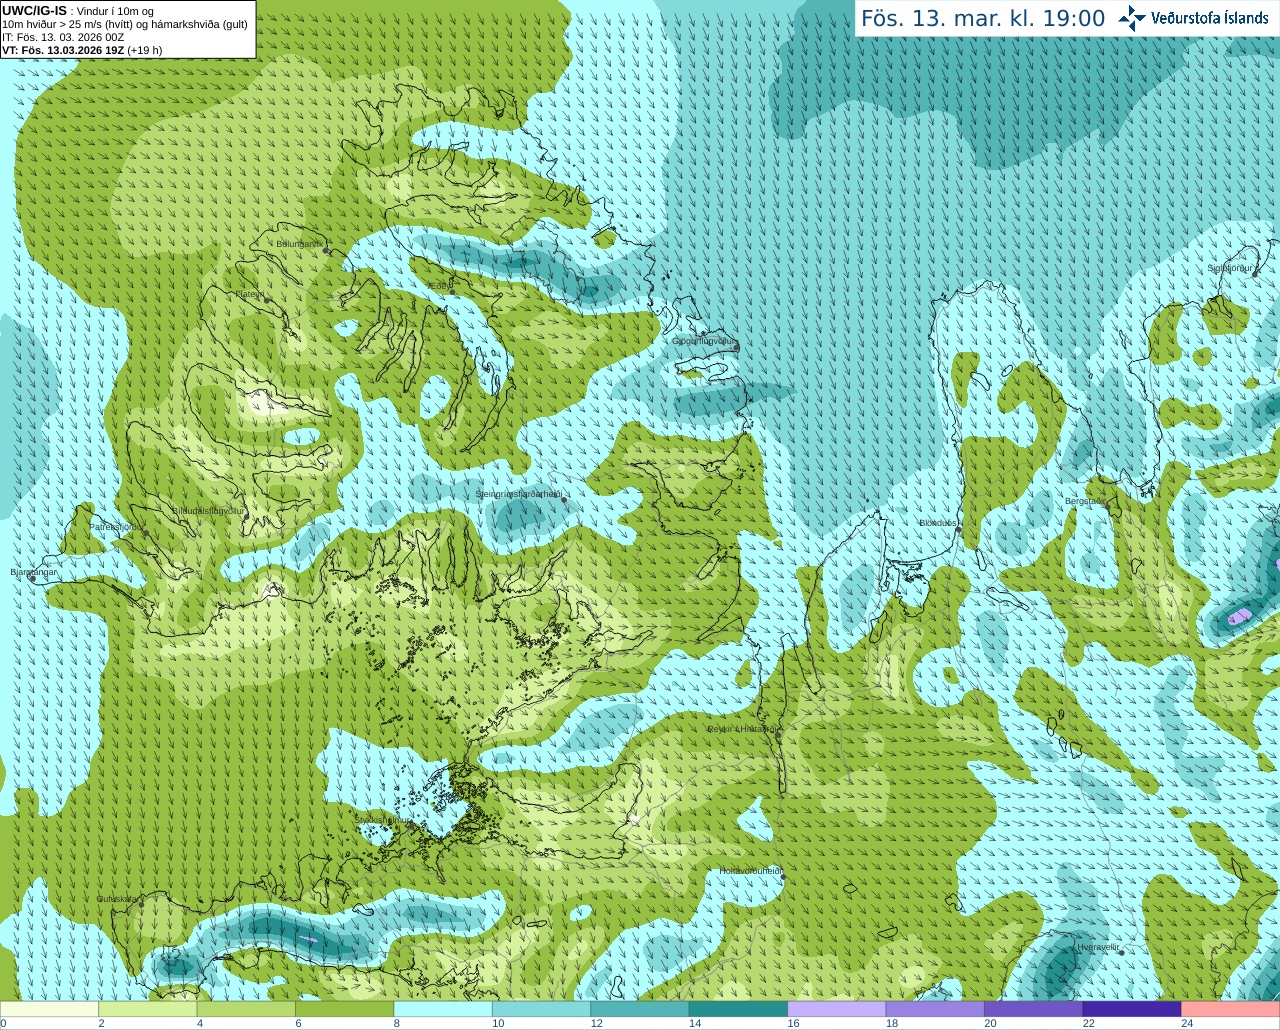
Task: Click the Patreksfjörður station label
Action: [x=116, y=526]
